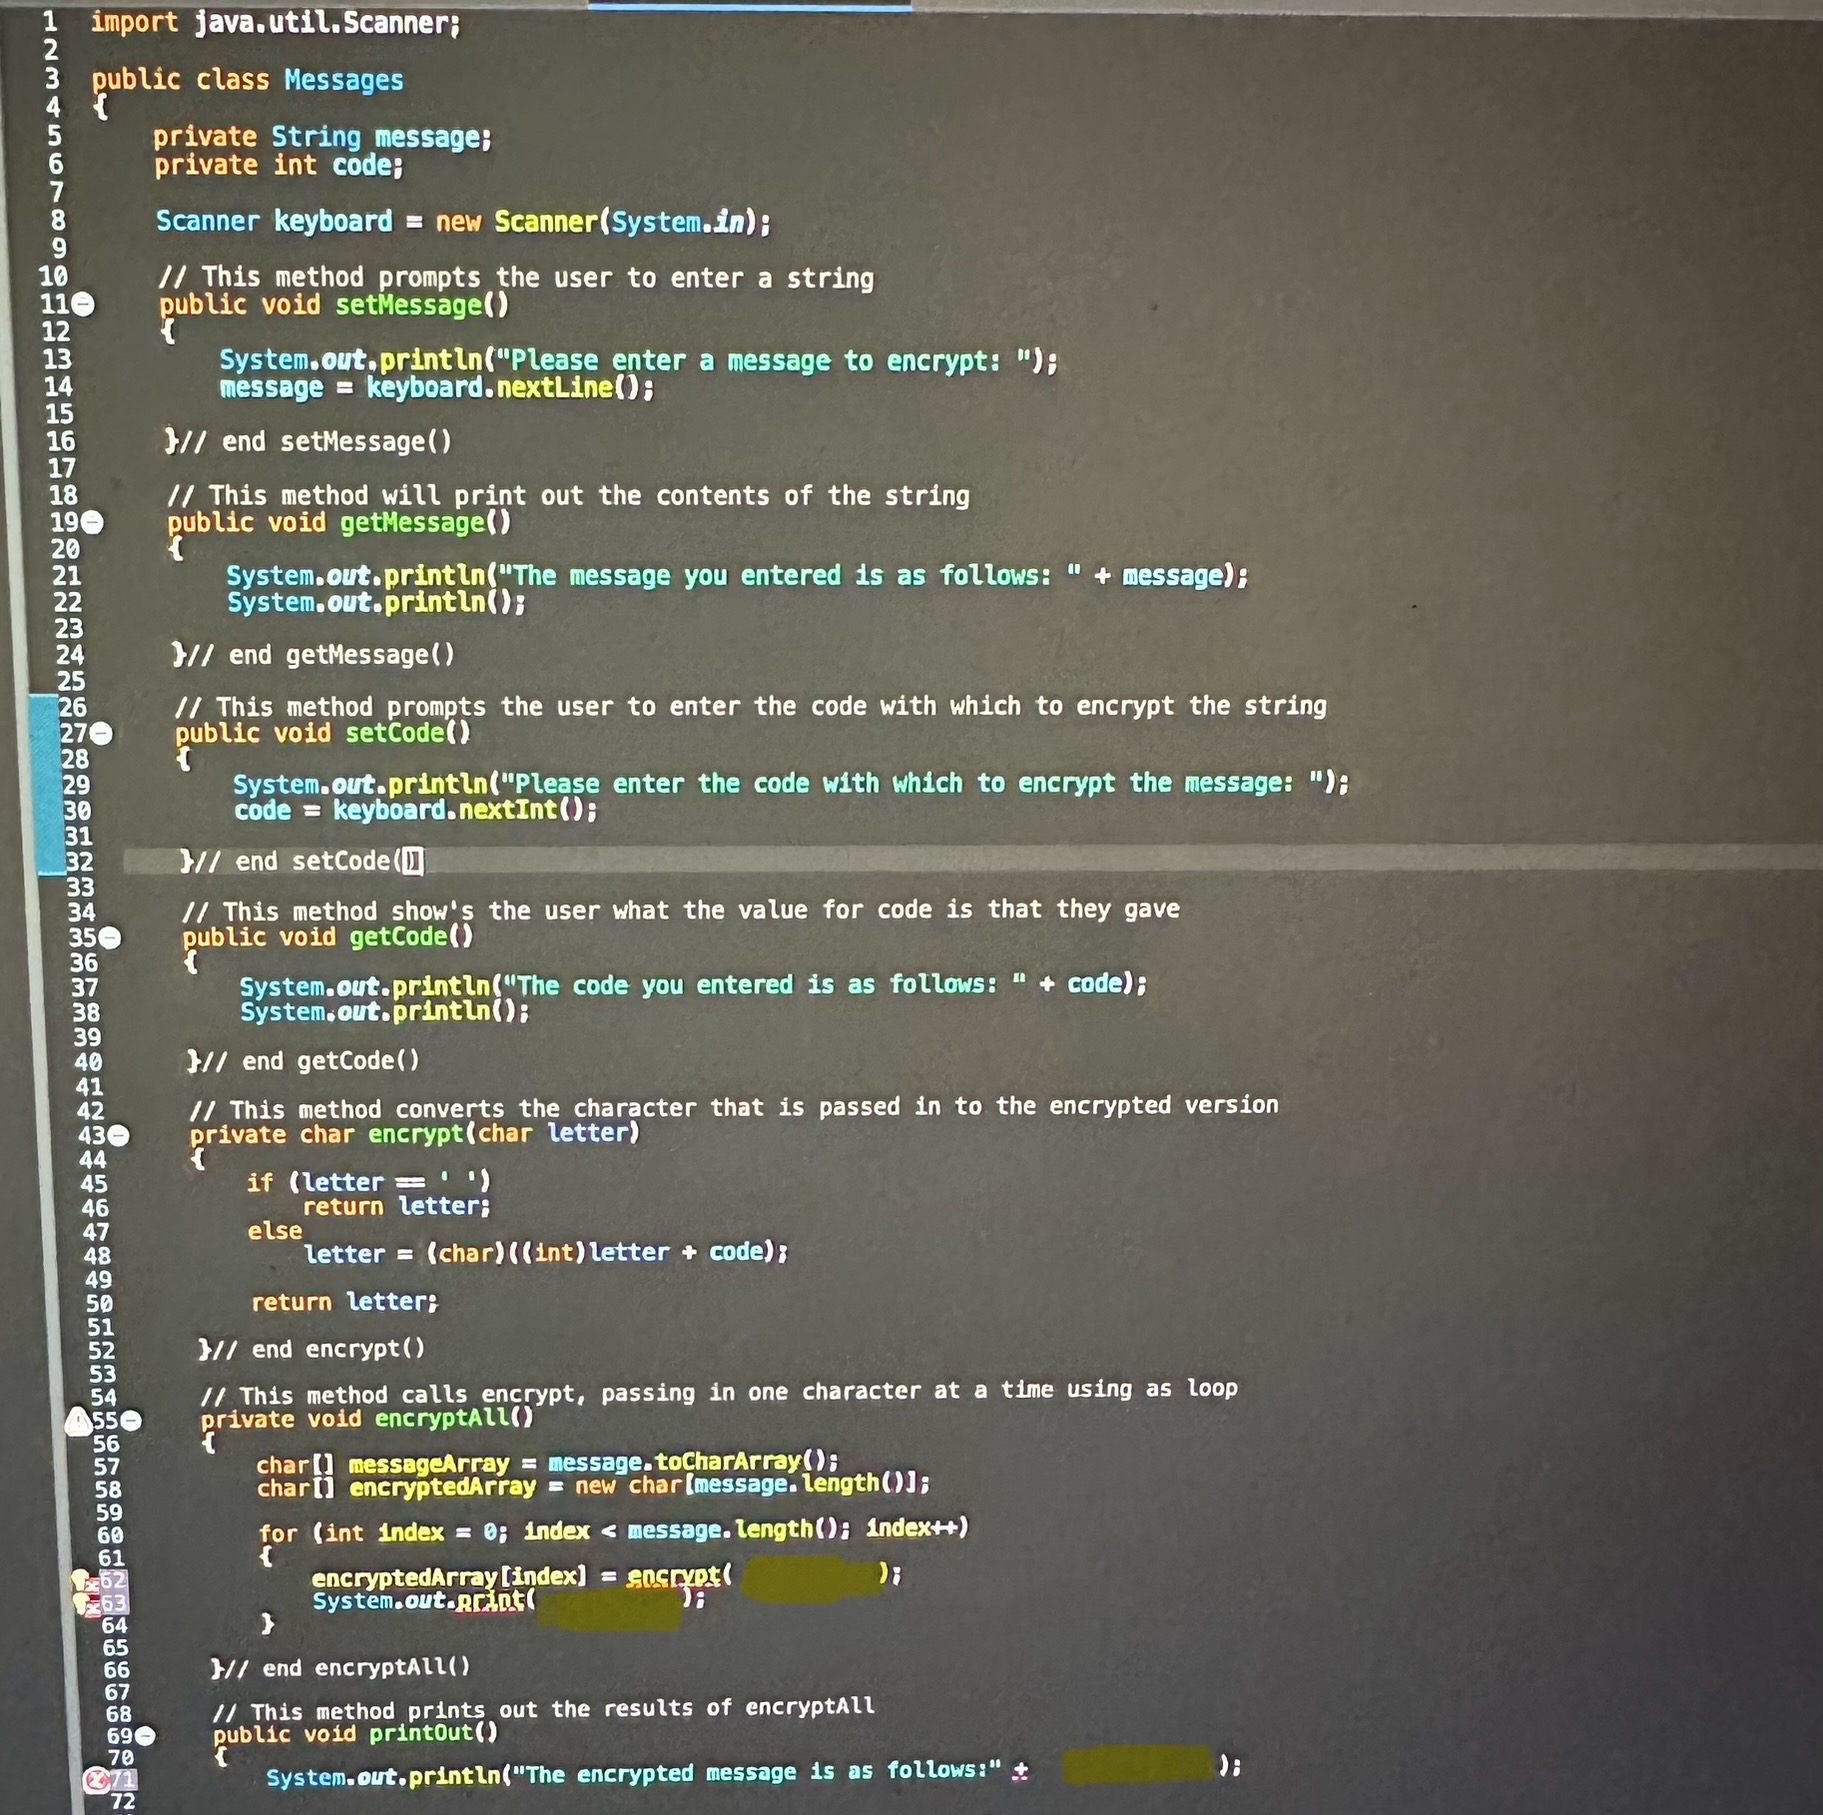
Task: Collapse the setCode method fold marker
Action: click(100, 733)
